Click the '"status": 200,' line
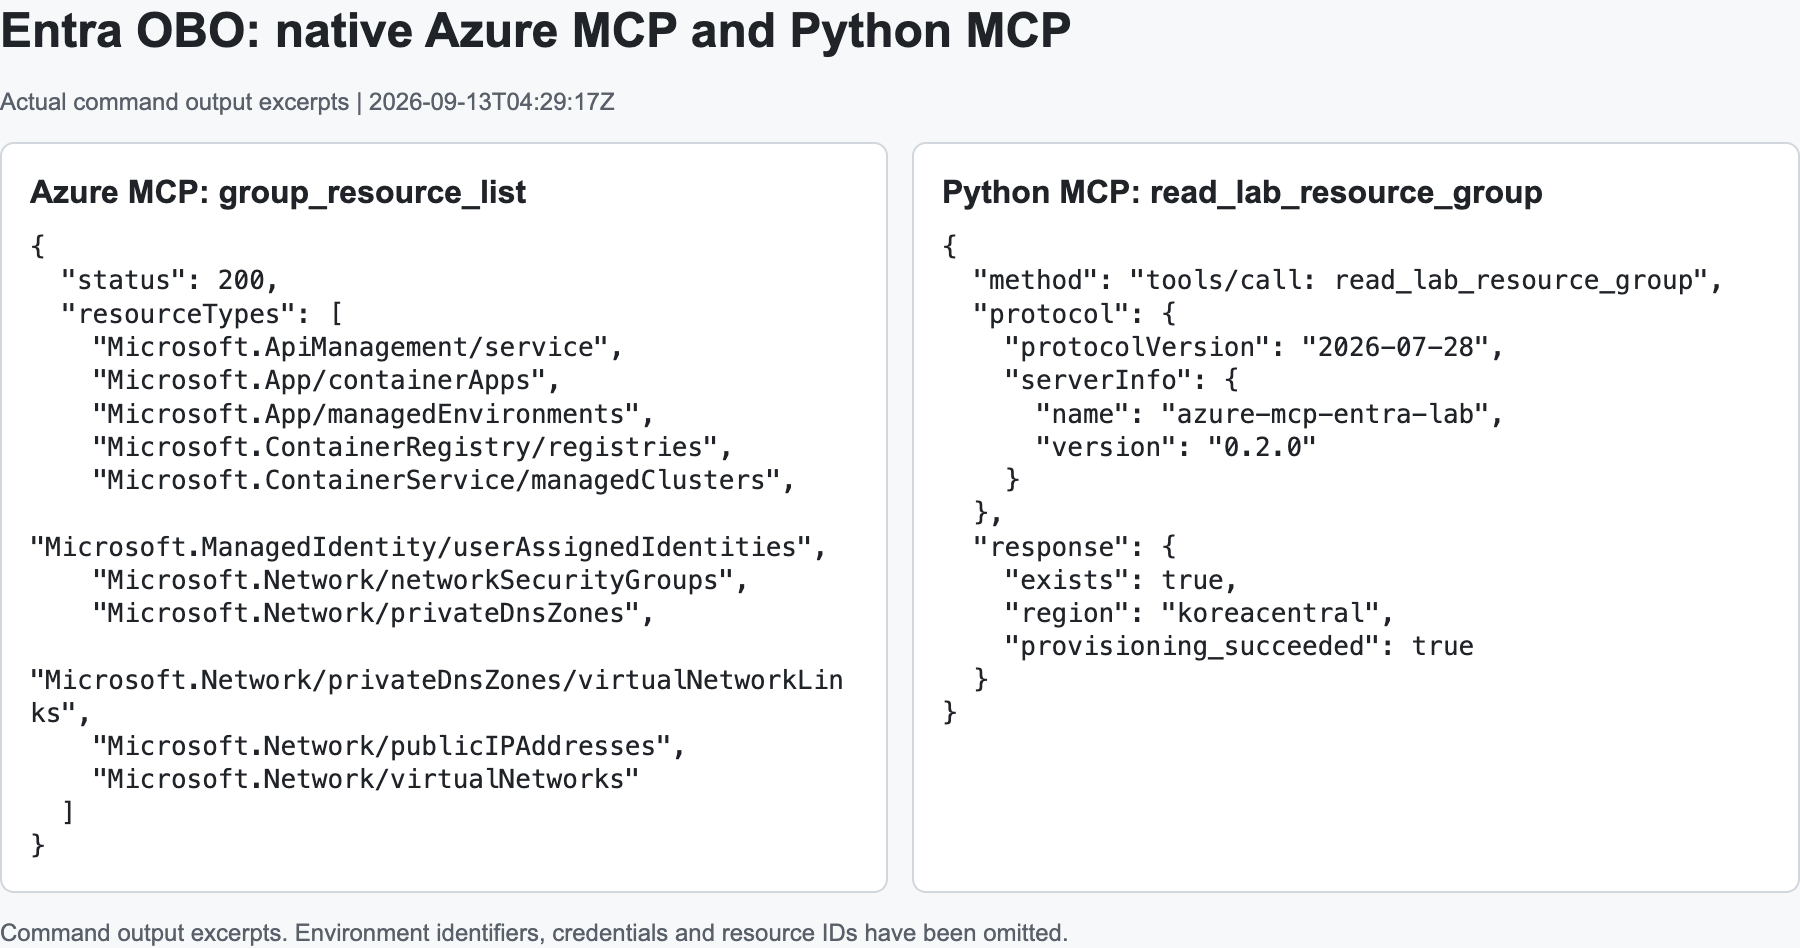 click(170, 280)
